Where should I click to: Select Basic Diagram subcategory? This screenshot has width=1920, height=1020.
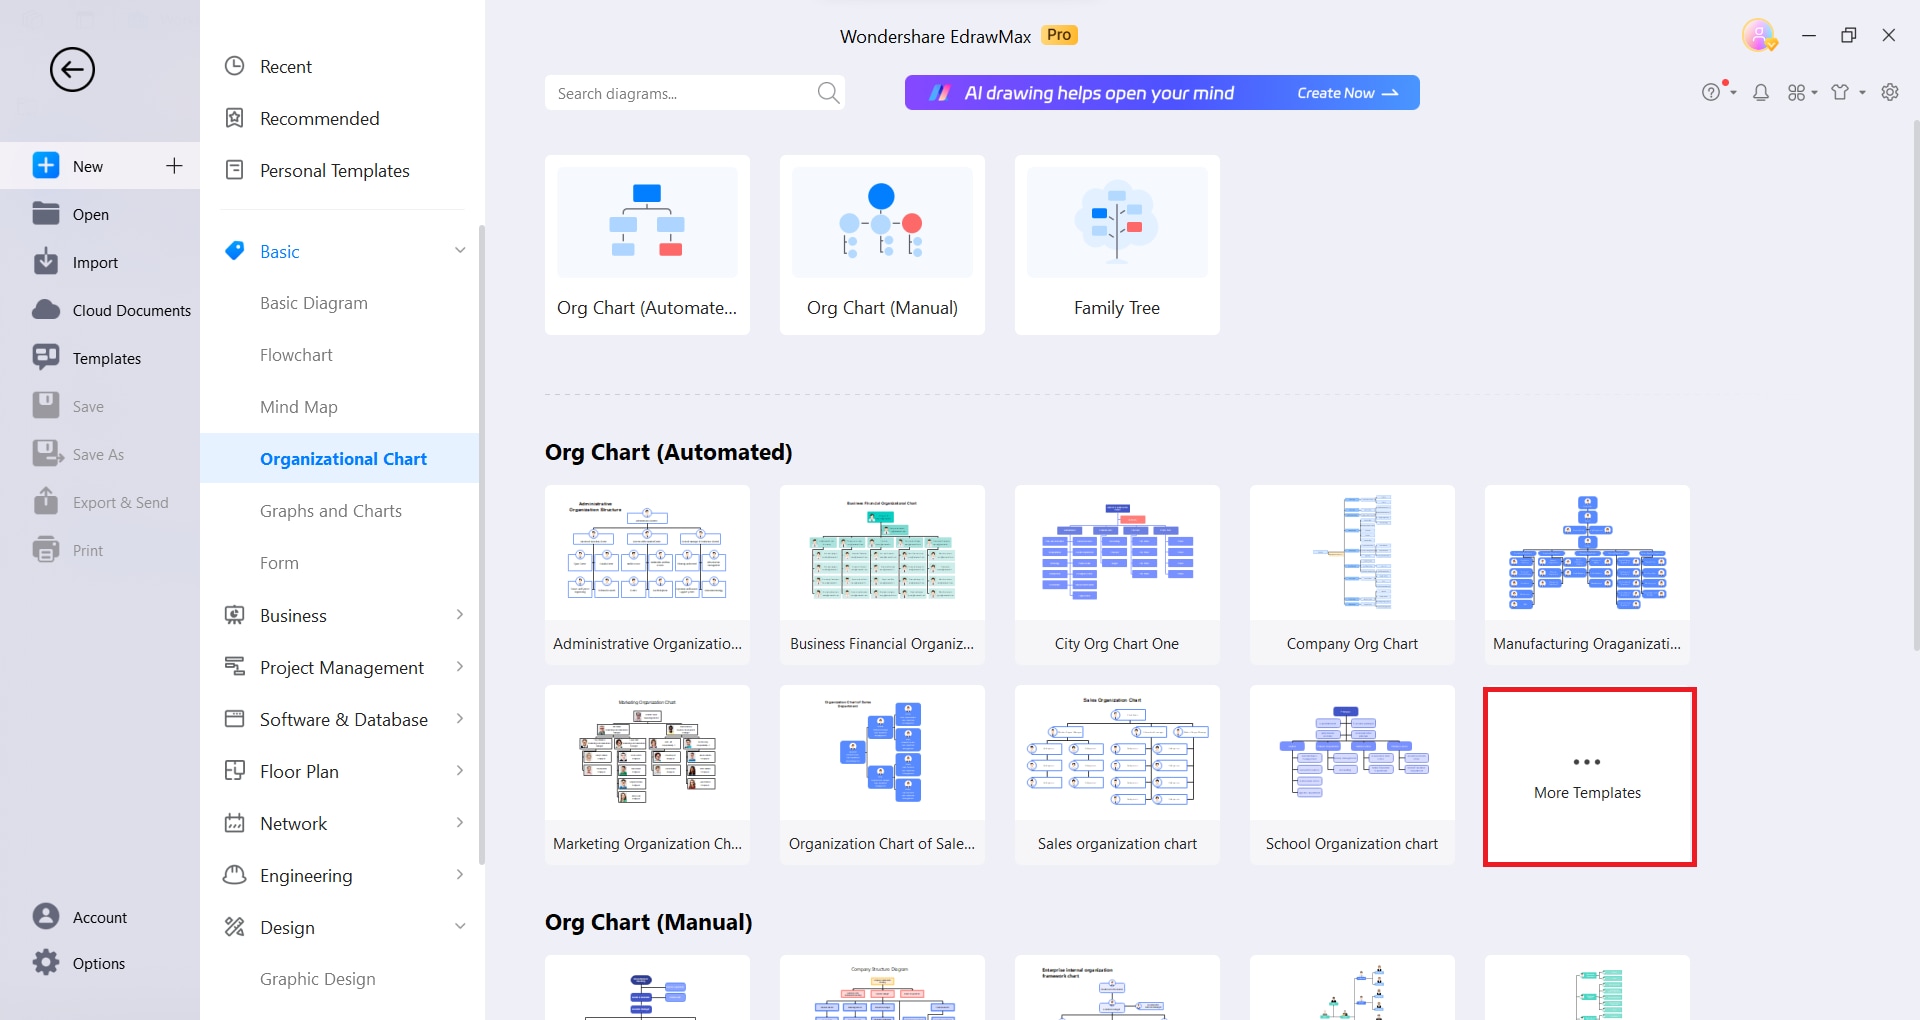pyautogui.click(x=314, y=303)
